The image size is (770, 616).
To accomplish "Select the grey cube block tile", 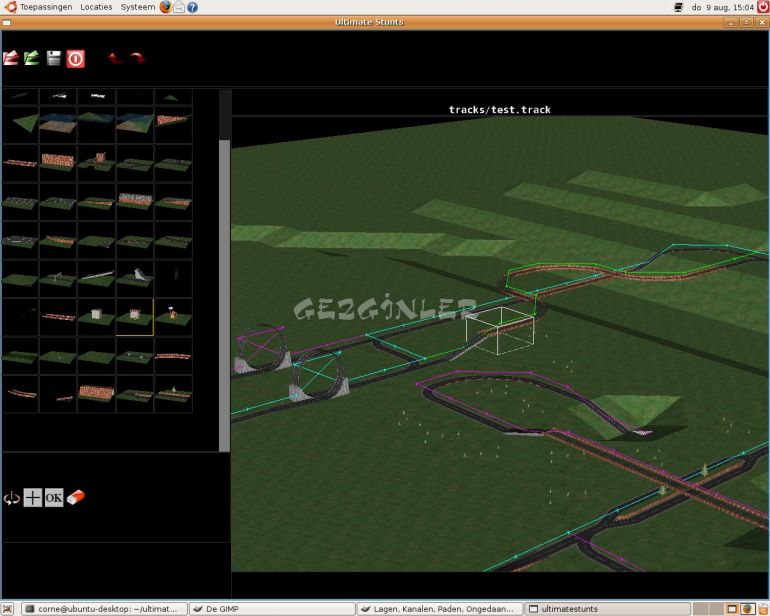I will coord(96,316).
